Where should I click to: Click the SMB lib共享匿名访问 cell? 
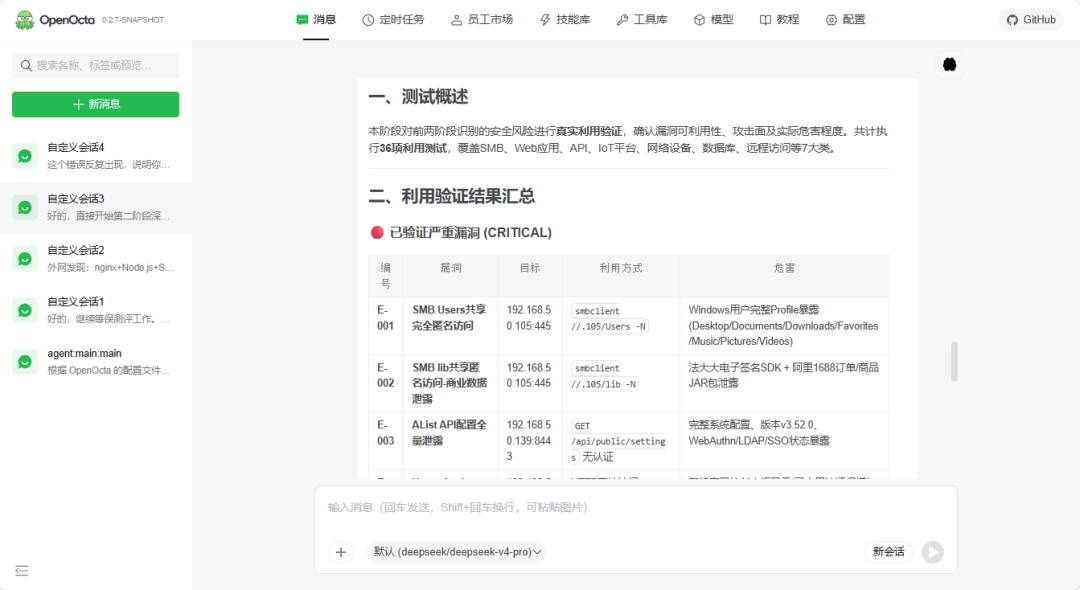[449, 383]
